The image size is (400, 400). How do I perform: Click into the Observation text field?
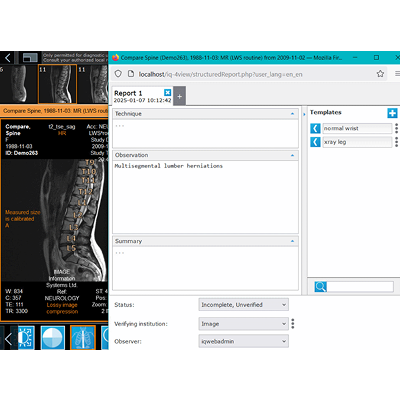point(205,197)
